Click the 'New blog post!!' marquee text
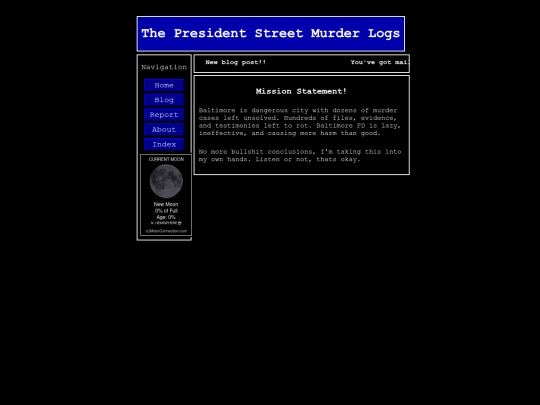This screenshot has width=540, height=405. pyautogui.click(x=236, y=62)
